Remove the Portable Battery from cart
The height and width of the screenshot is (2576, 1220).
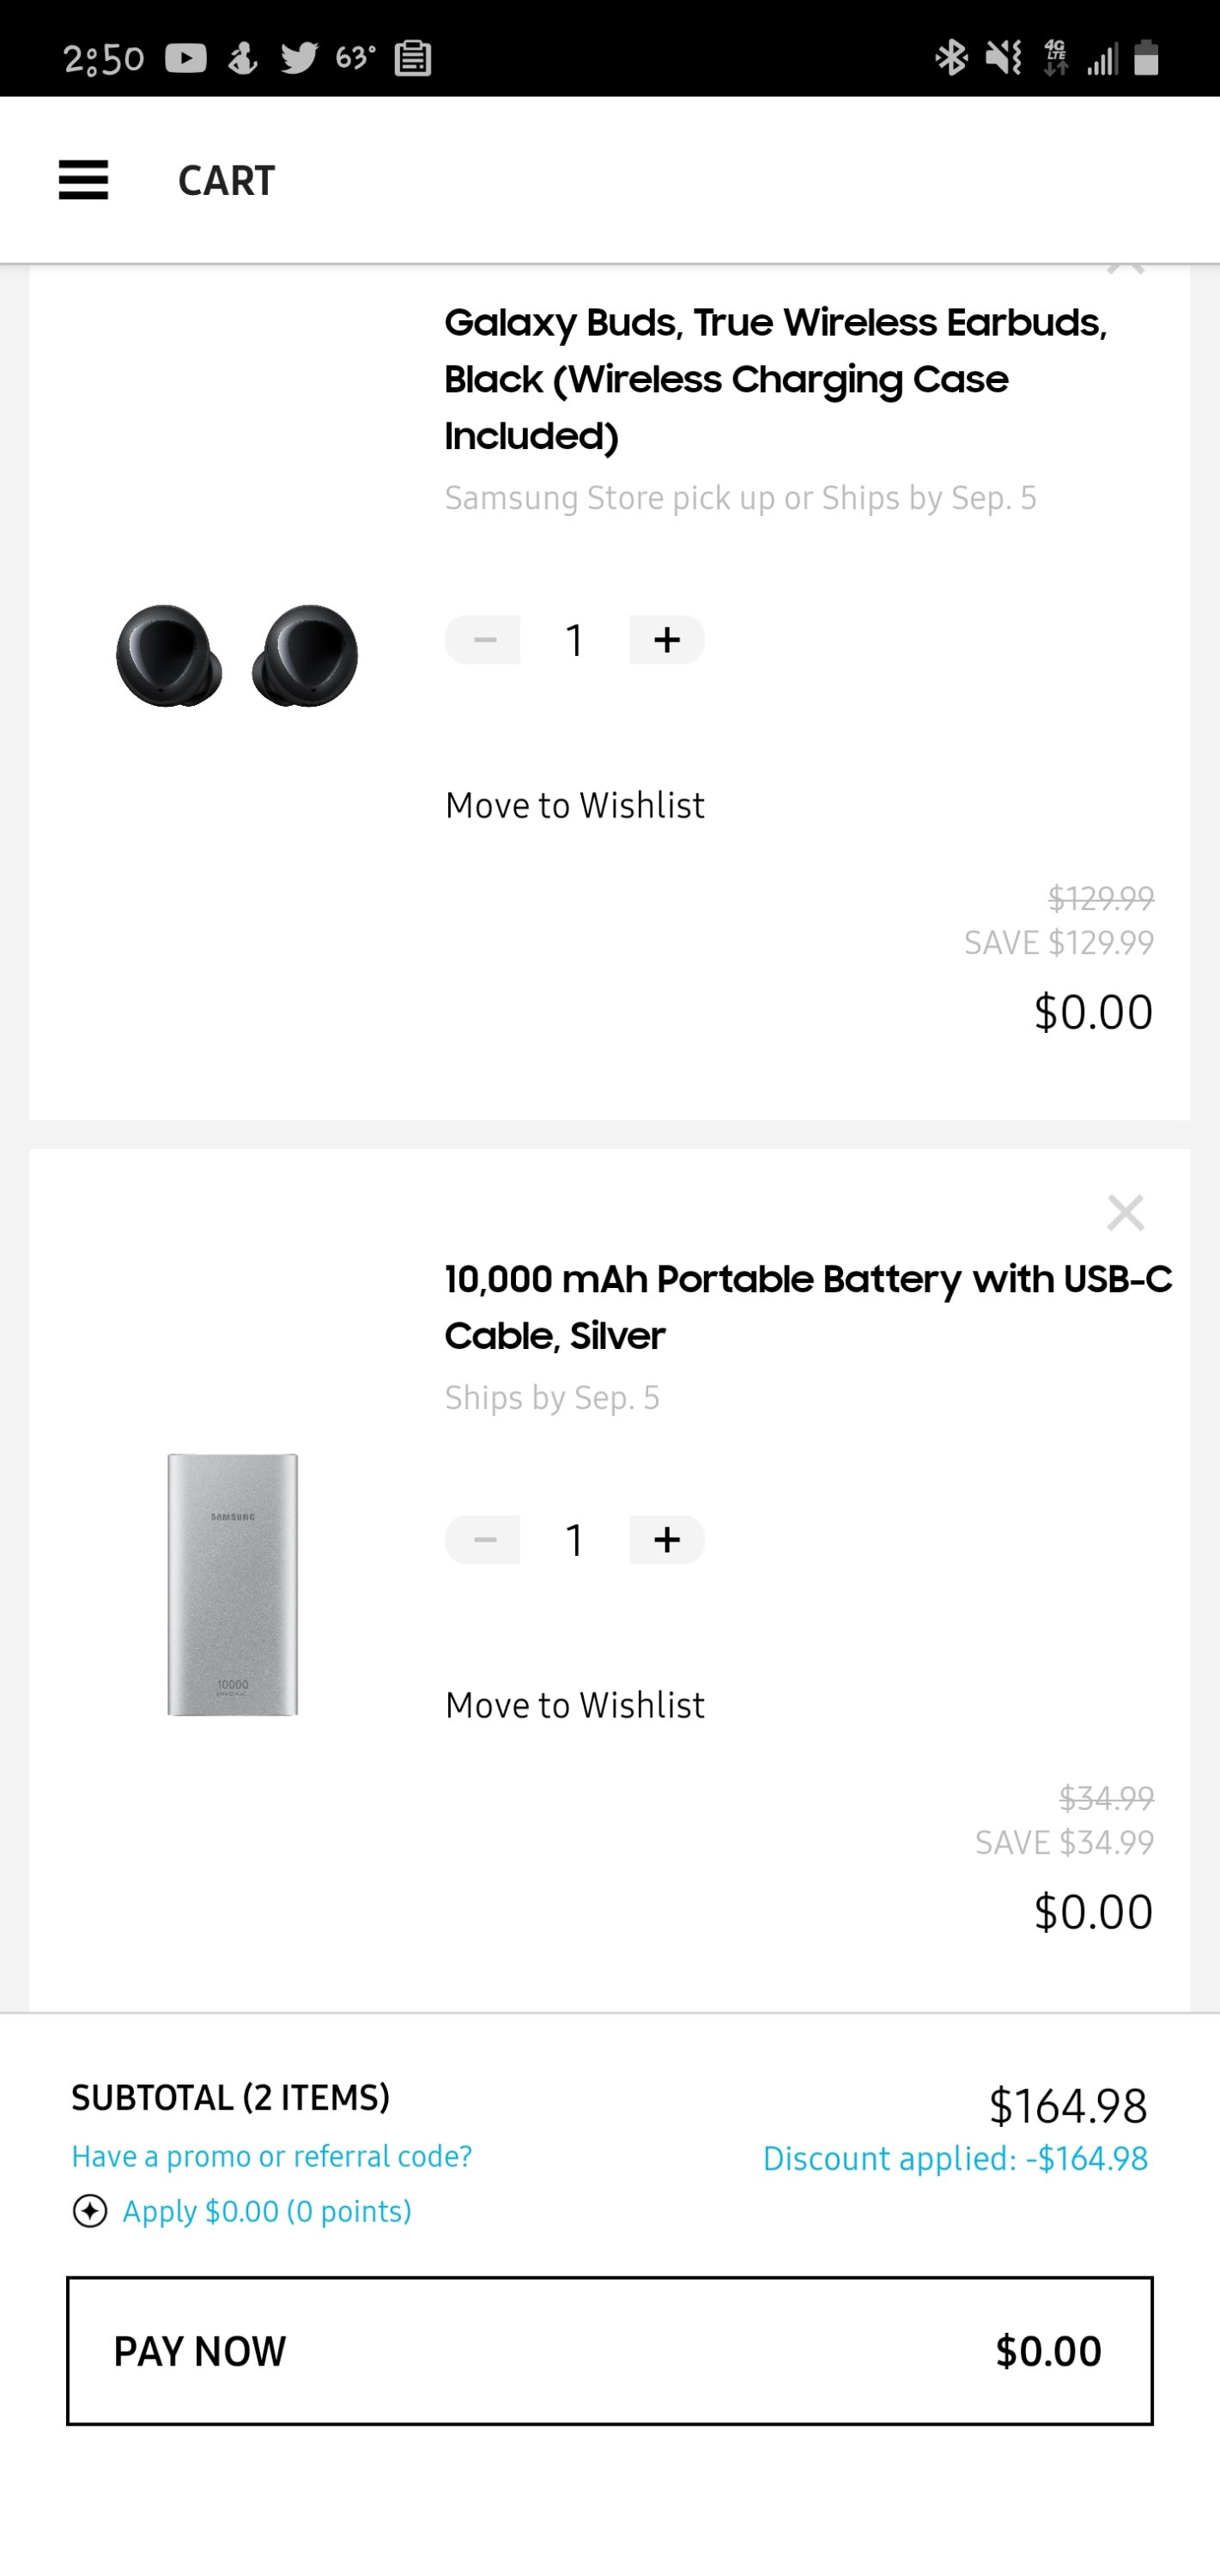click(1125, 1212)
